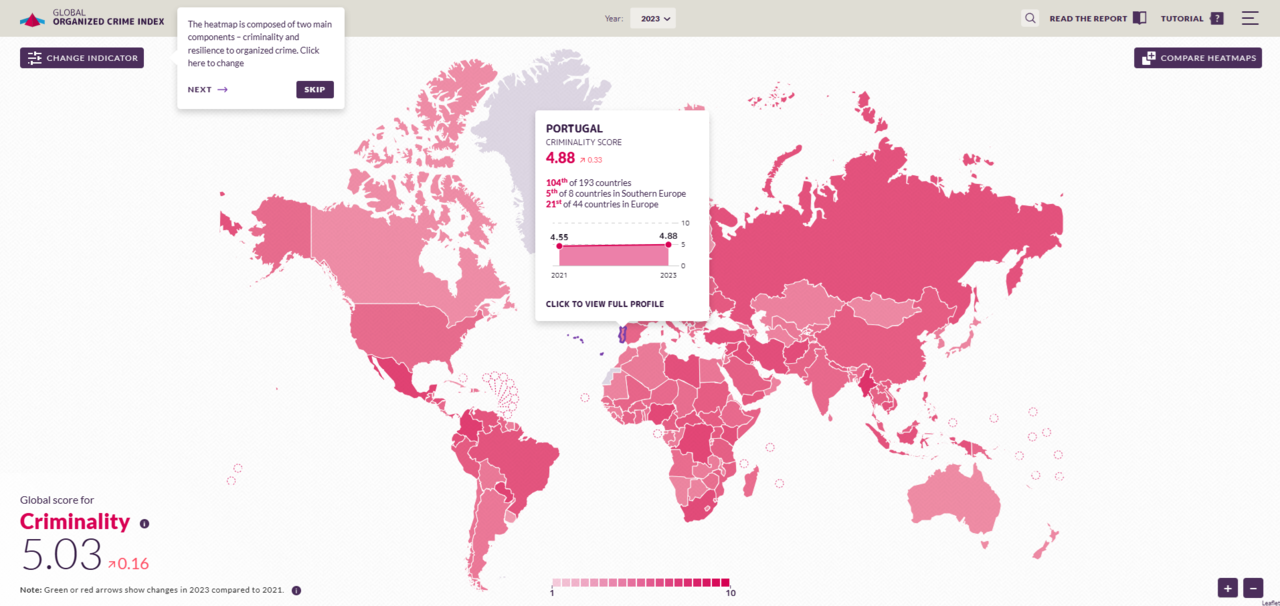Click to view full Portugal profile
Screen dimensions: 1280x606
coord(604,304)
